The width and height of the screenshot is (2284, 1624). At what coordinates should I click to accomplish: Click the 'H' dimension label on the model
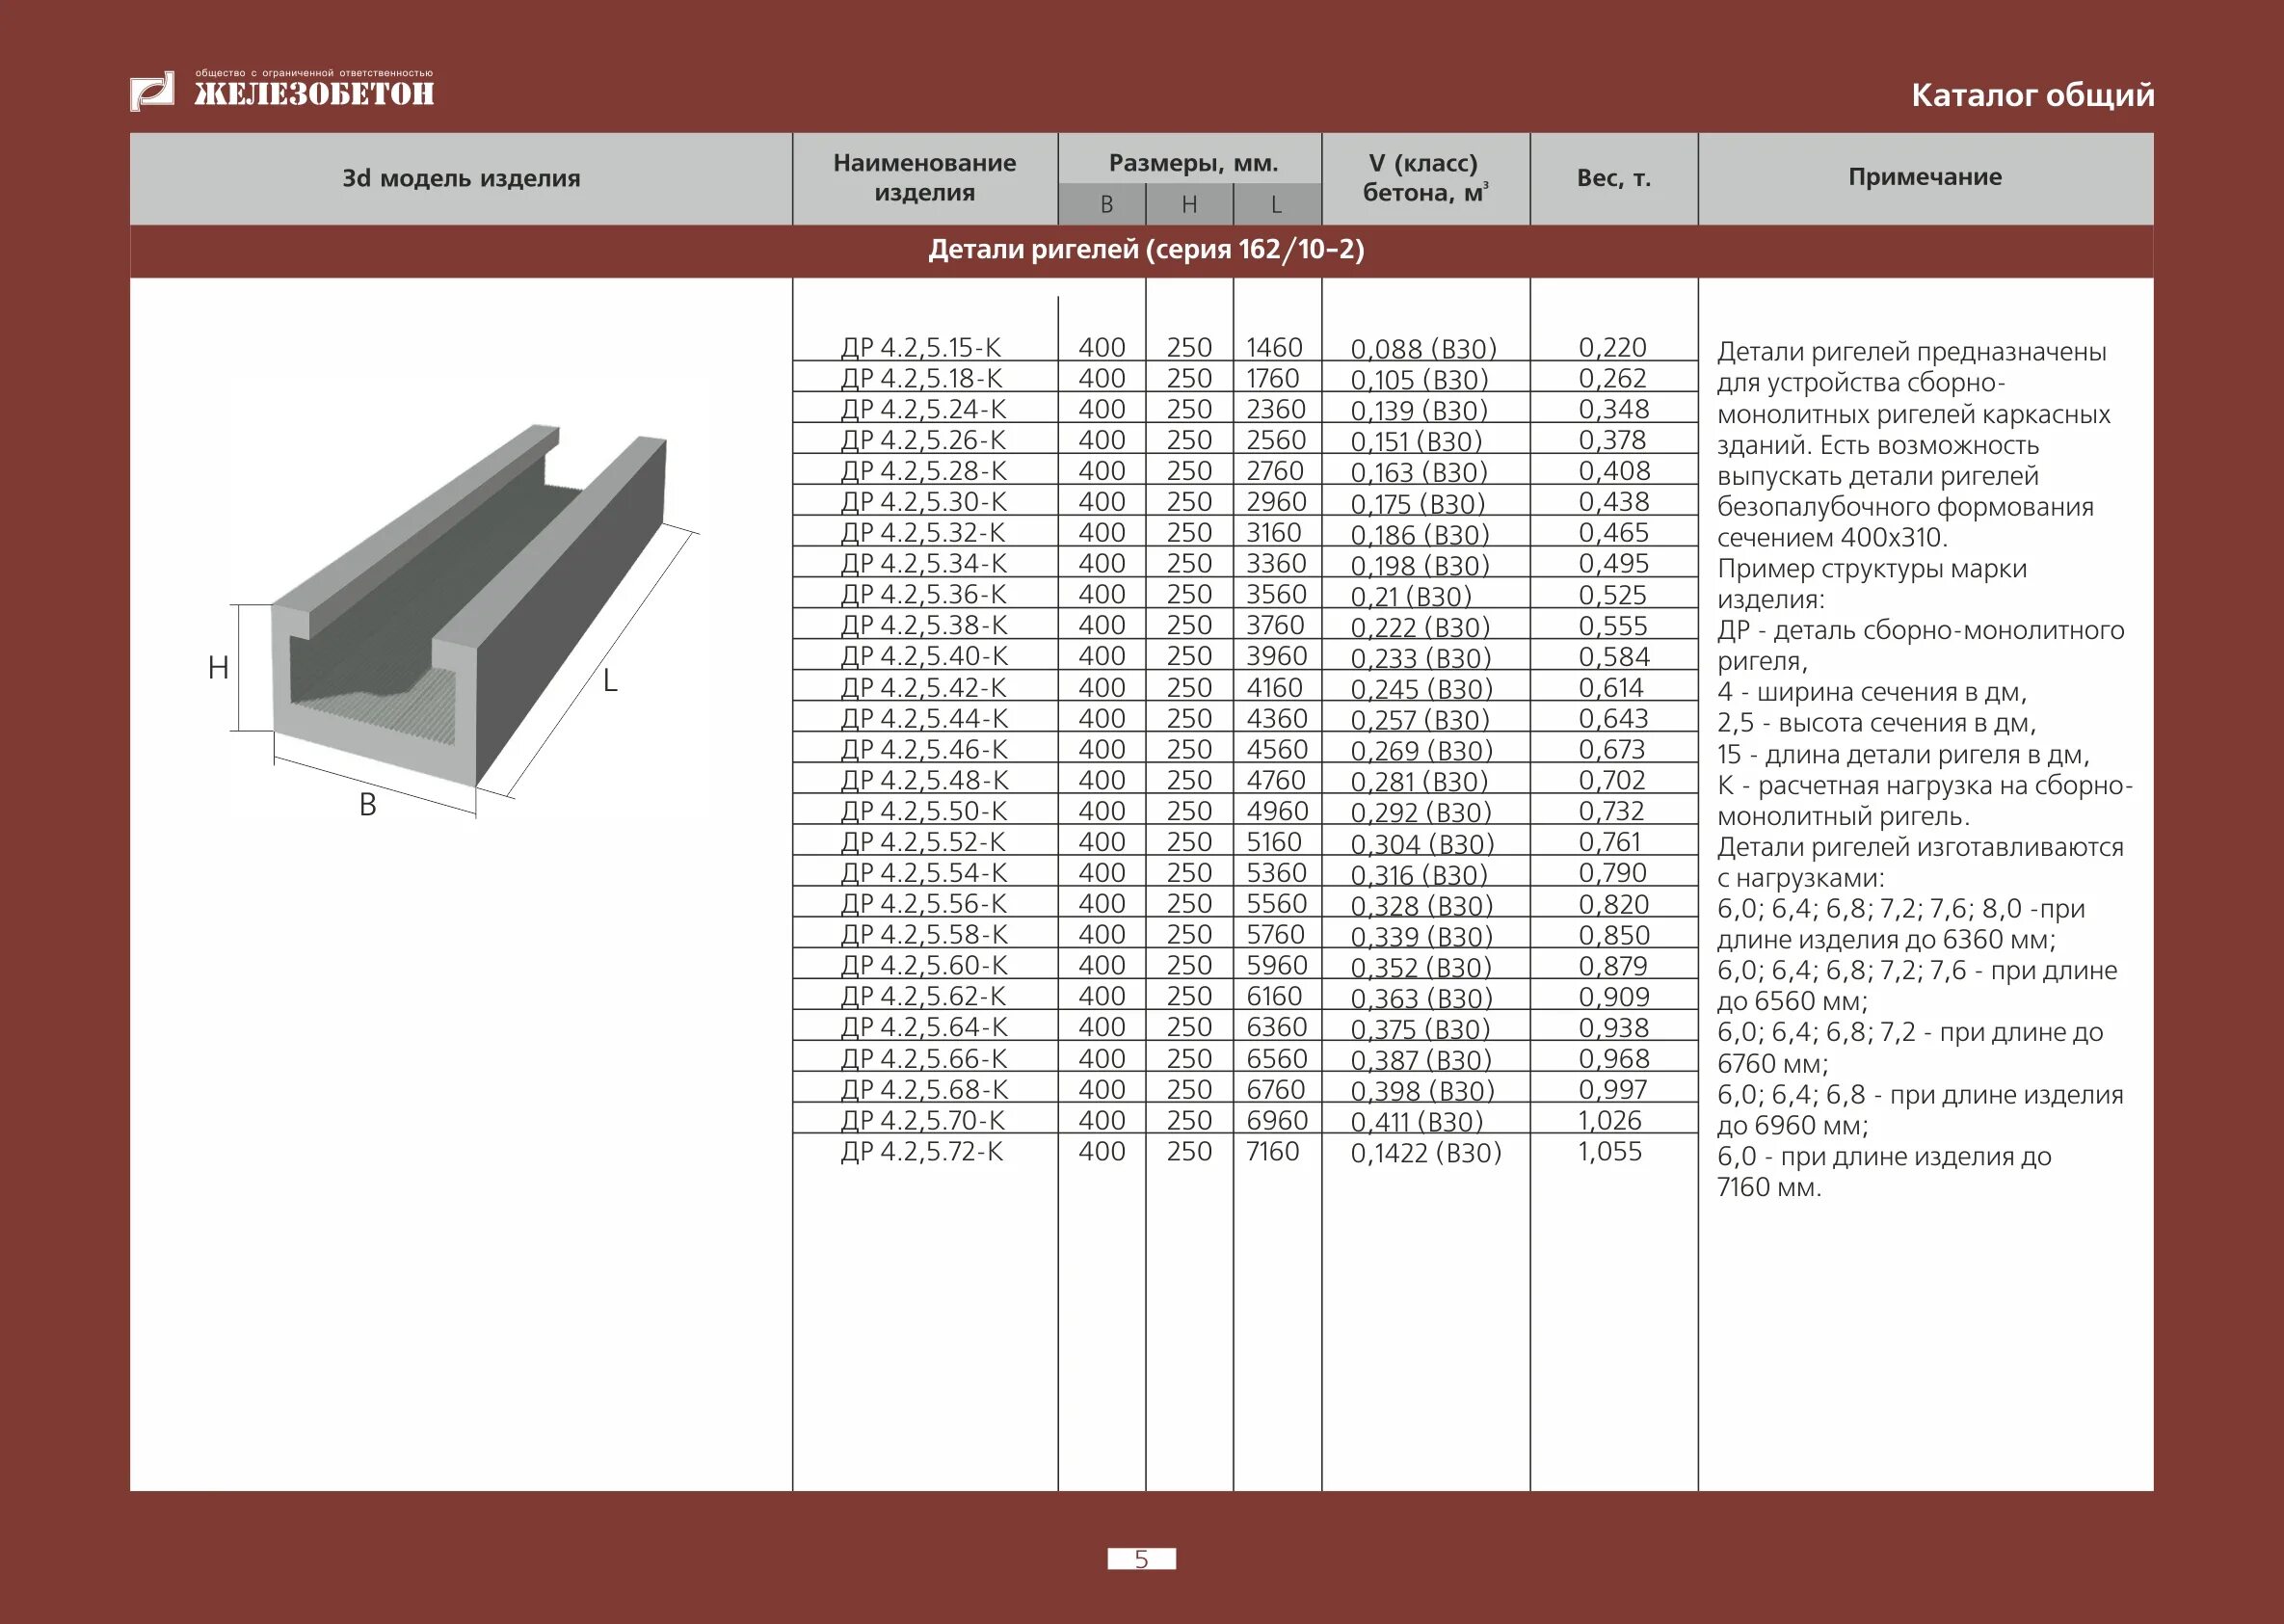click(x=218, y=667)
